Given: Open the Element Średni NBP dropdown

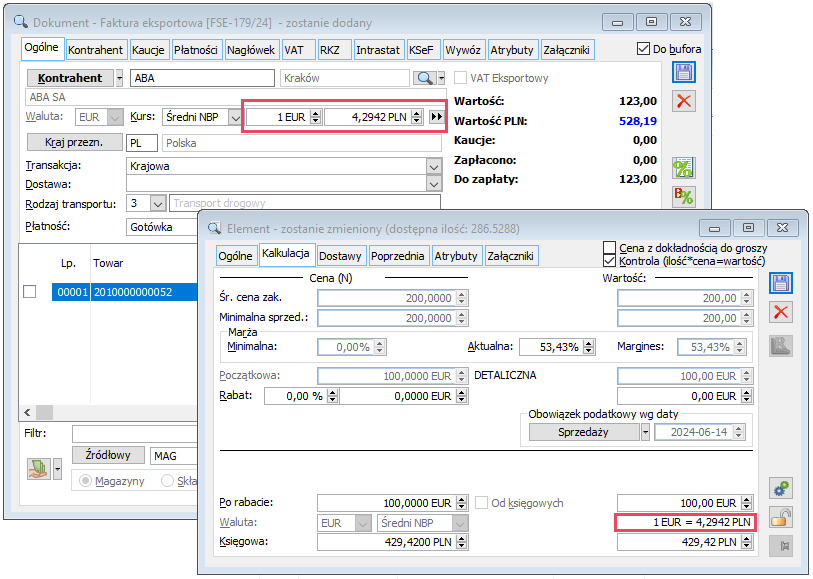Looking at the screenshot, I should [460, 523].
